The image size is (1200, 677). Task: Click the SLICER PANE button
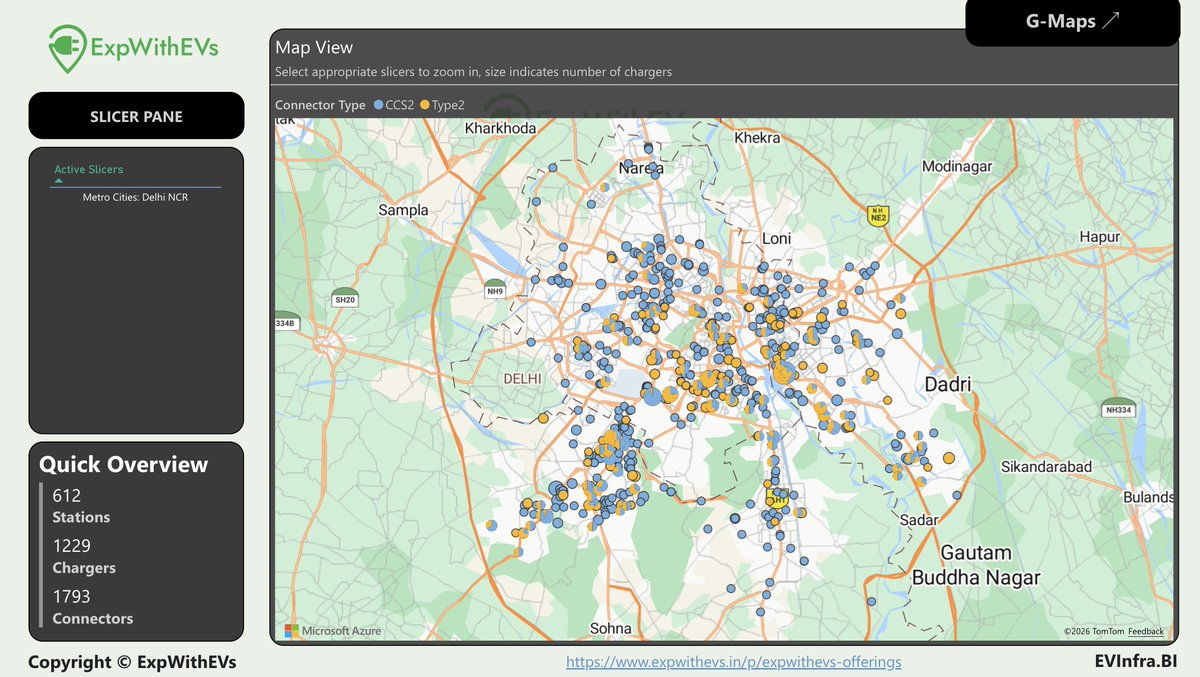[x=136, y=116]
